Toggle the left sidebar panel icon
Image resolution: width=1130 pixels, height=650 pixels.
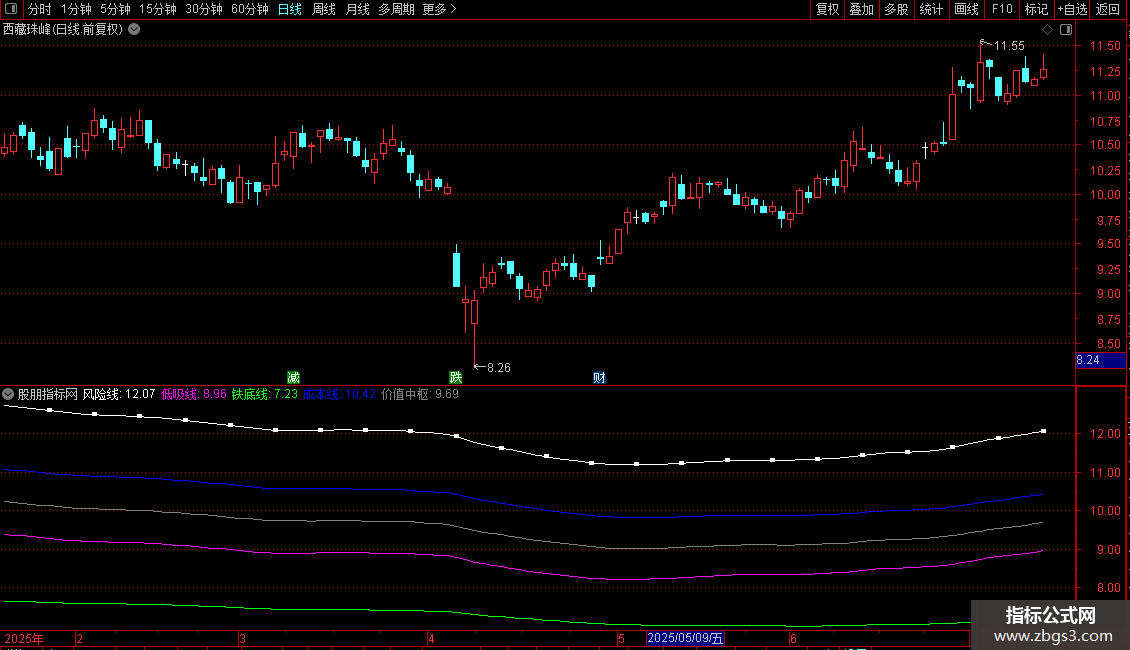coord(11,9)
